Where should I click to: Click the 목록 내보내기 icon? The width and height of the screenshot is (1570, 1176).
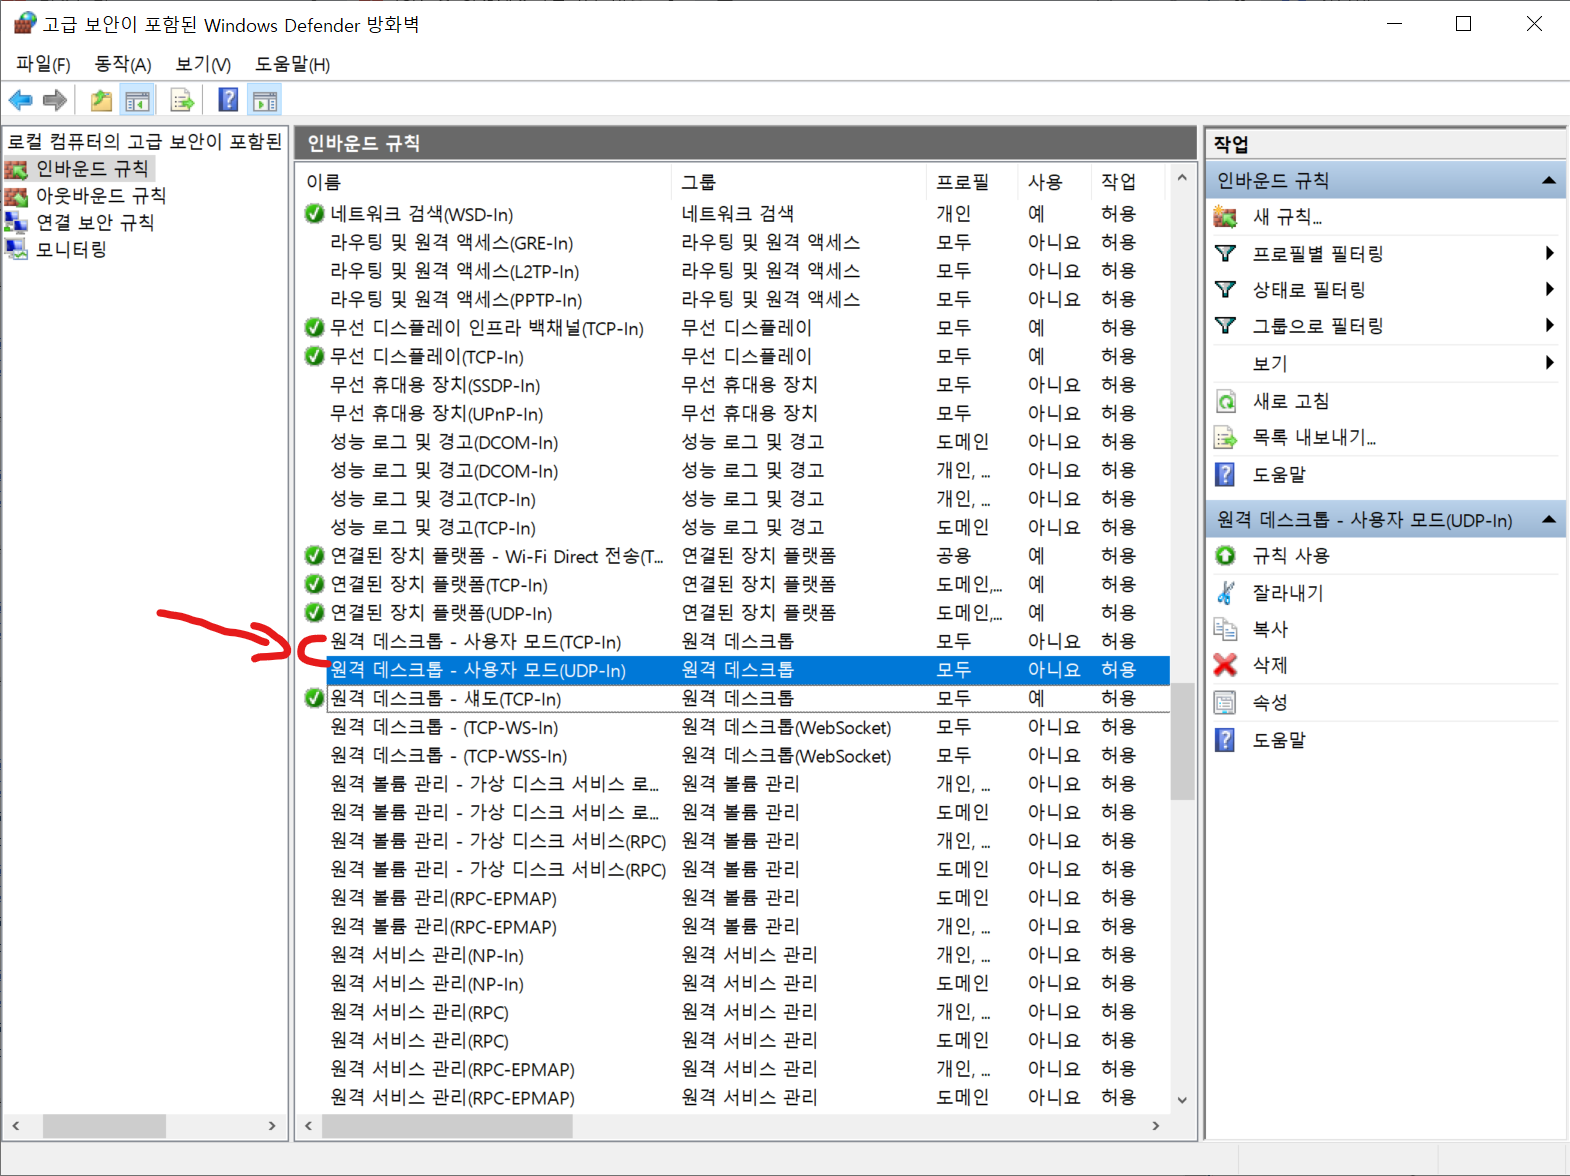tap(1225, 437)
